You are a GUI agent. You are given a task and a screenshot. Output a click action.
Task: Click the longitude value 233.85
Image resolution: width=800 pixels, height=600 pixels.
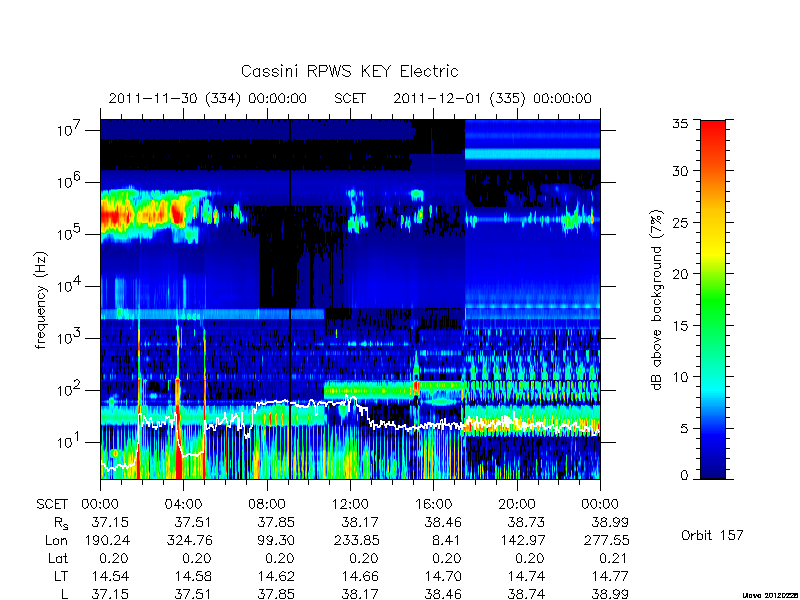coord(356,540)
